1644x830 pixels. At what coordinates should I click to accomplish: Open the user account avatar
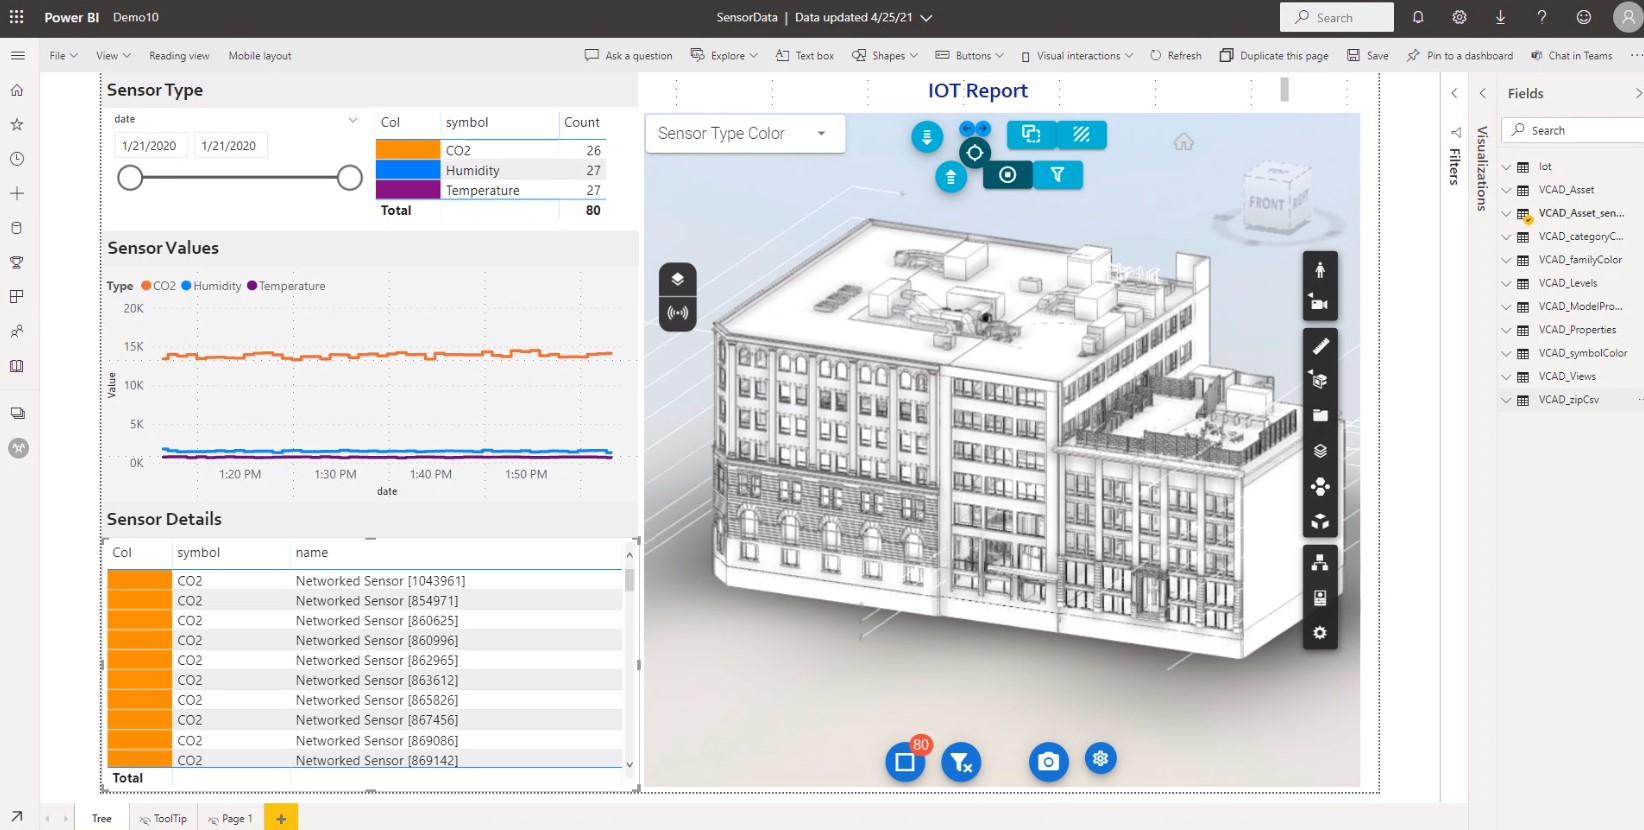coord(1627,17)
